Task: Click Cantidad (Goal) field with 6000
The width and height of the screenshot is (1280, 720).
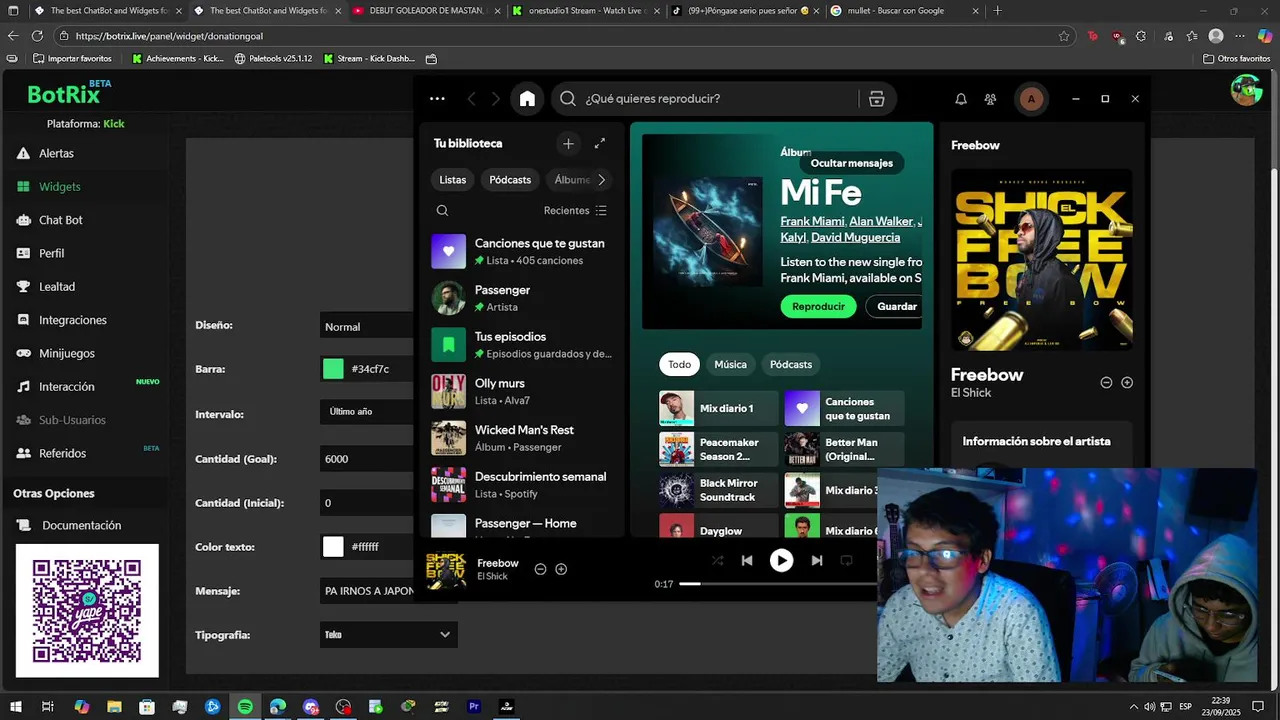Action: point(367,459)
